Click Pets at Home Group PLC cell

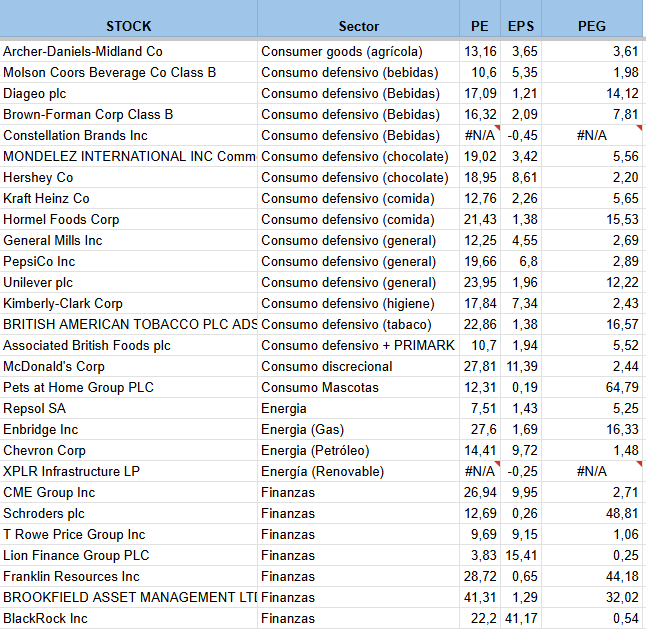[129, 388]
